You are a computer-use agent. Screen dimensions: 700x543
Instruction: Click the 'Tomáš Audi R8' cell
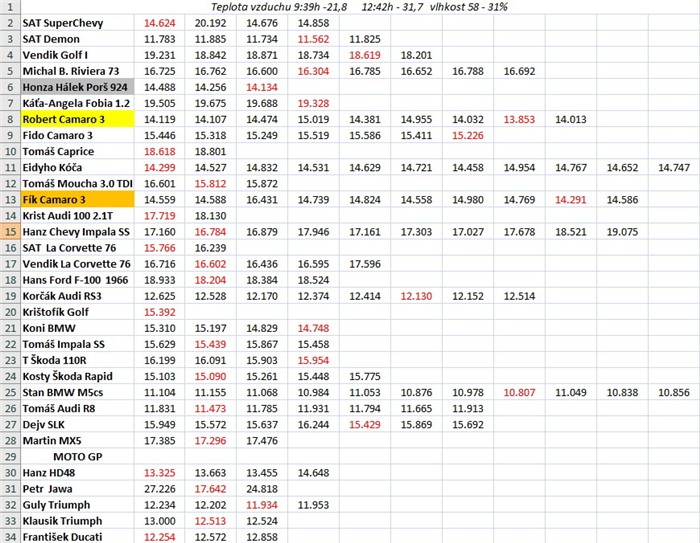pos(77,409)
